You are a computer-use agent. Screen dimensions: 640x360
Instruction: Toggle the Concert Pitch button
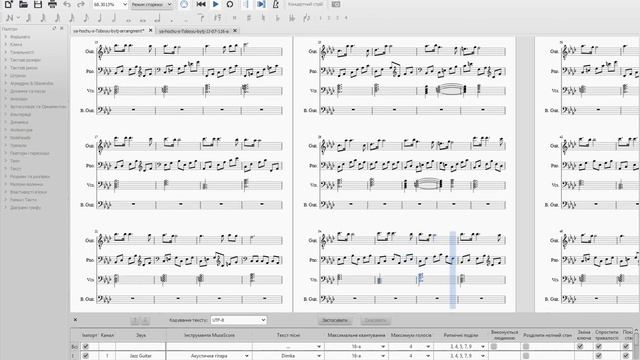[x=305, y=4]
